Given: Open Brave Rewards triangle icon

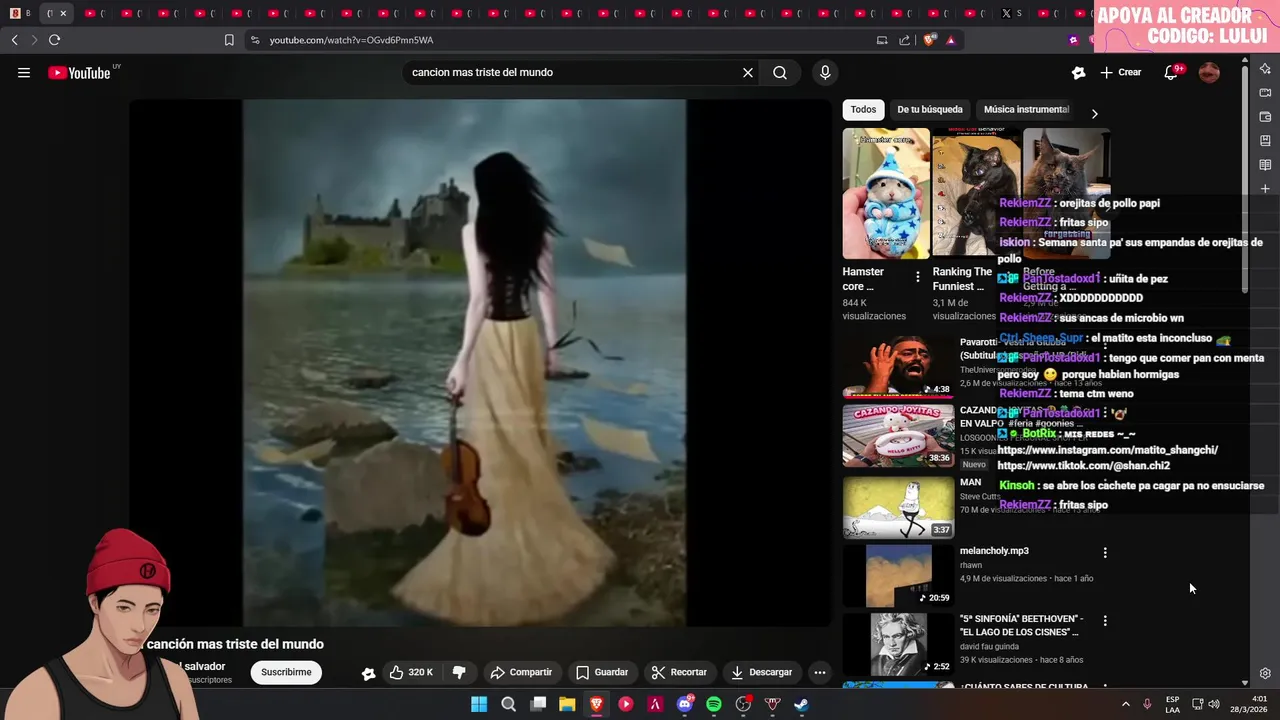Looking at the screenshot, I should [950, 40].
